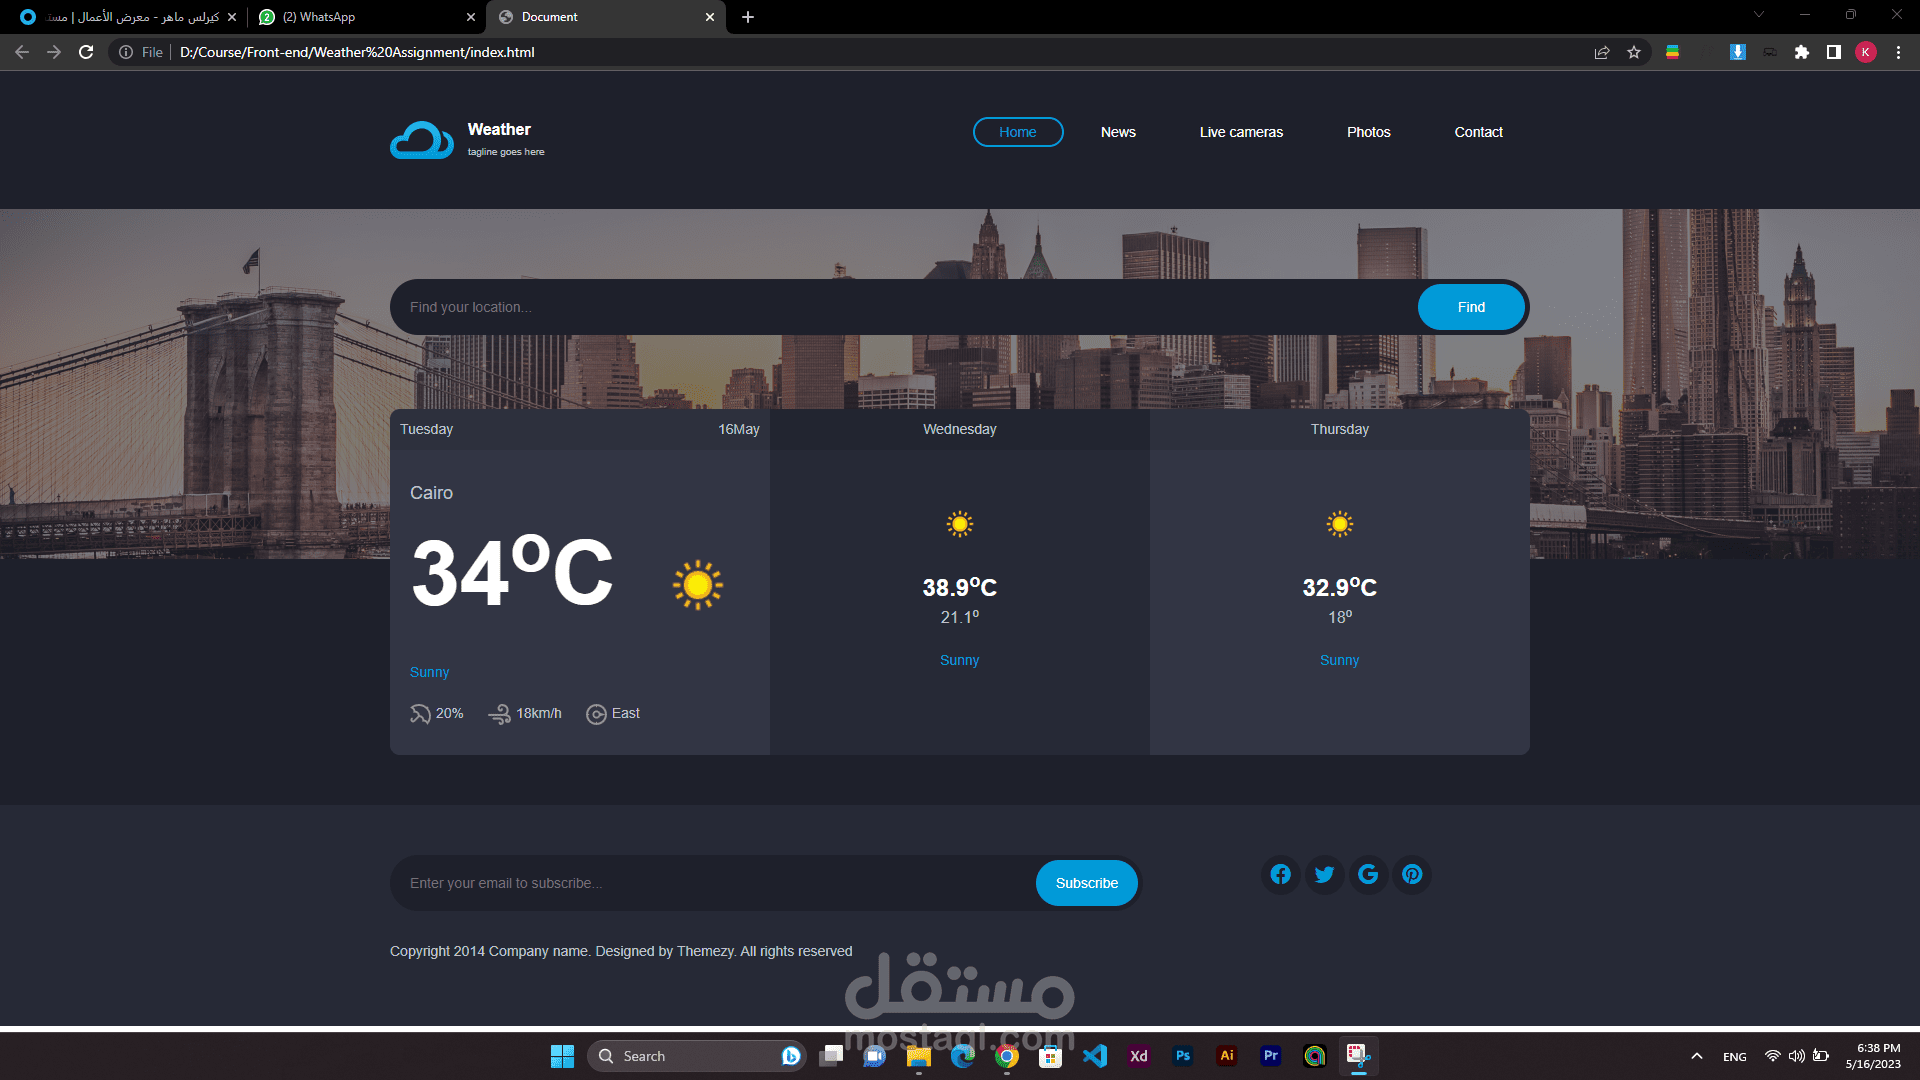Open Photoshop from the taskbar
This screenshot has width=1920, height=1080.
click(x=1183, y=1056)
